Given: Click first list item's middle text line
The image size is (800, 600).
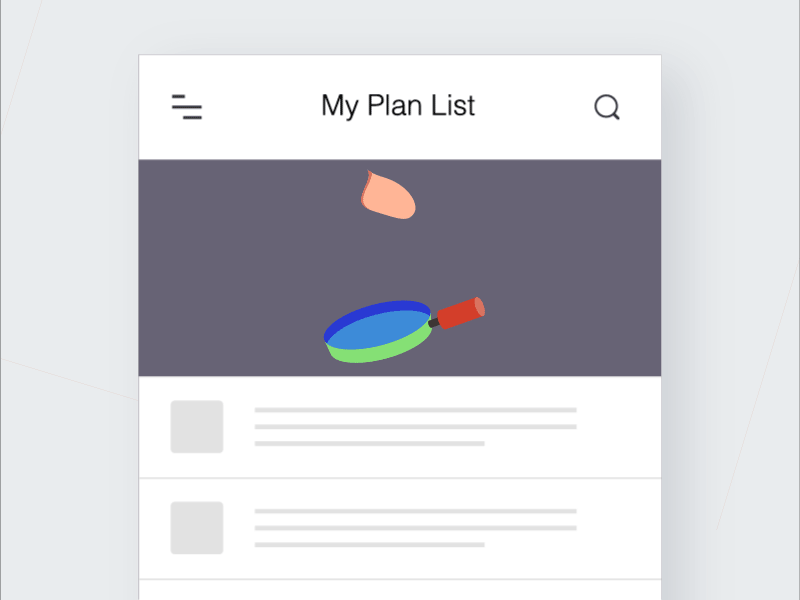Looking at the screenshot, I should (x=415, y=427).
